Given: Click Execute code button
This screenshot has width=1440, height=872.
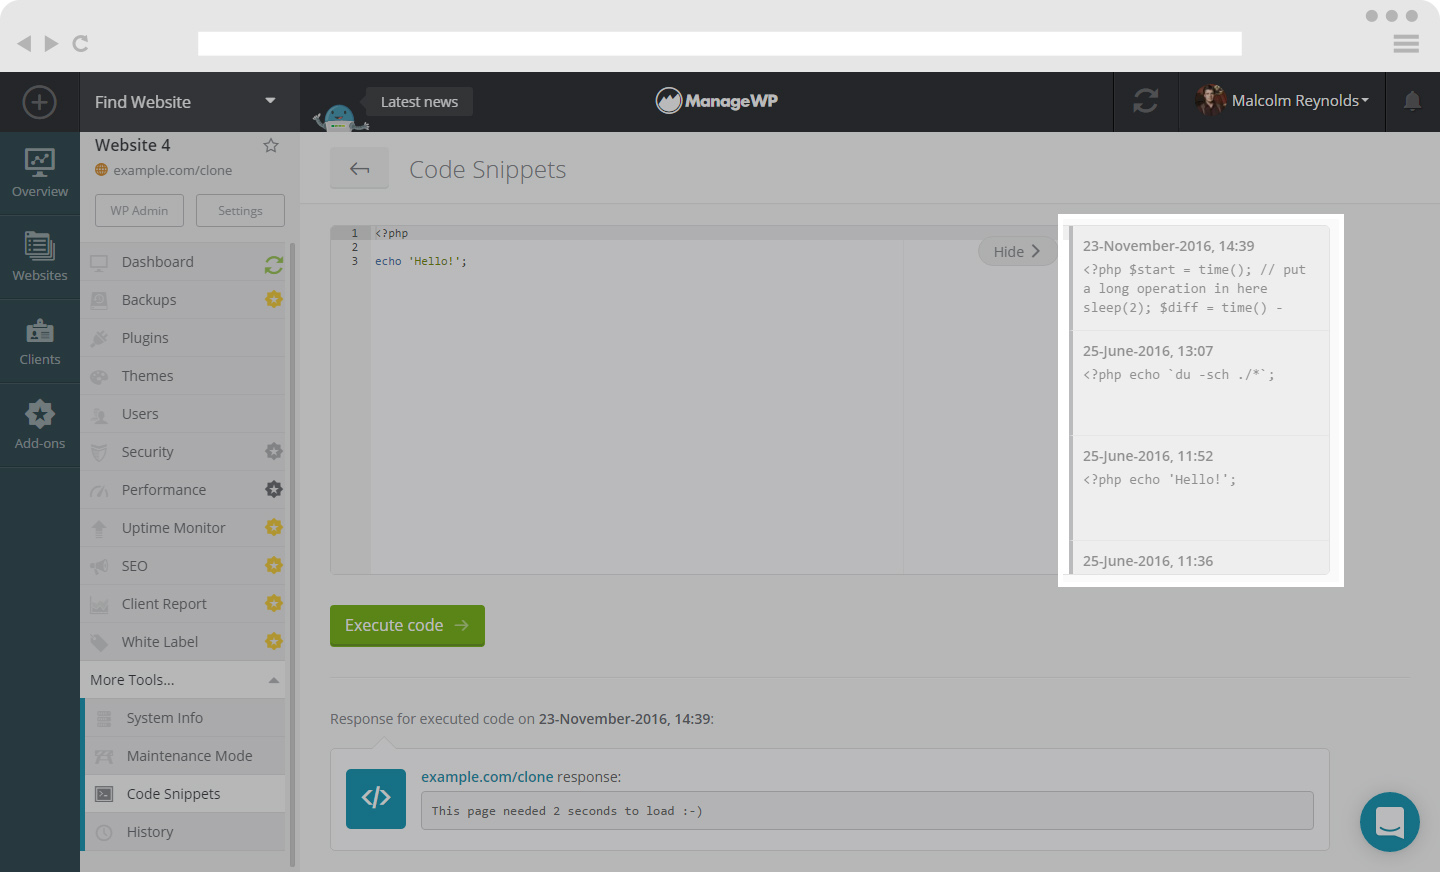Looking at the screenshot, I should point(407,626).
